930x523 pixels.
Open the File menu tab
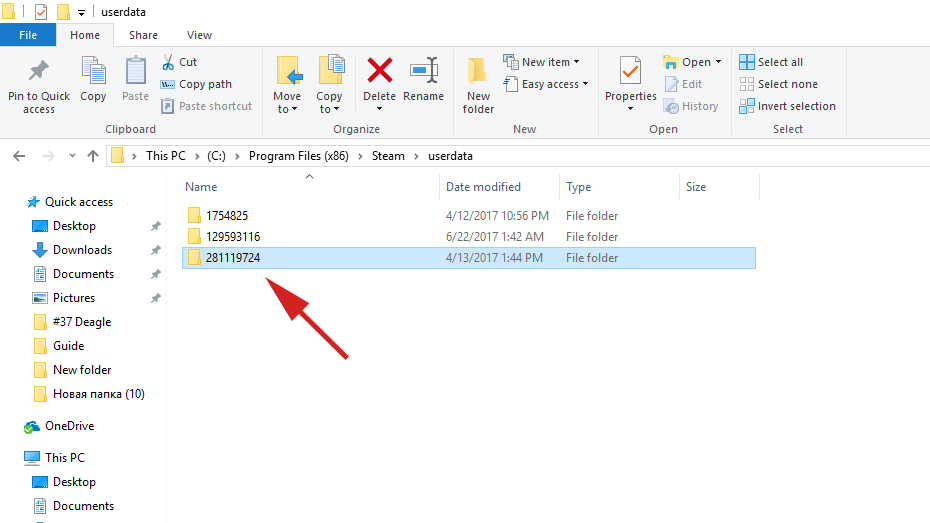[x=28, y=35]
